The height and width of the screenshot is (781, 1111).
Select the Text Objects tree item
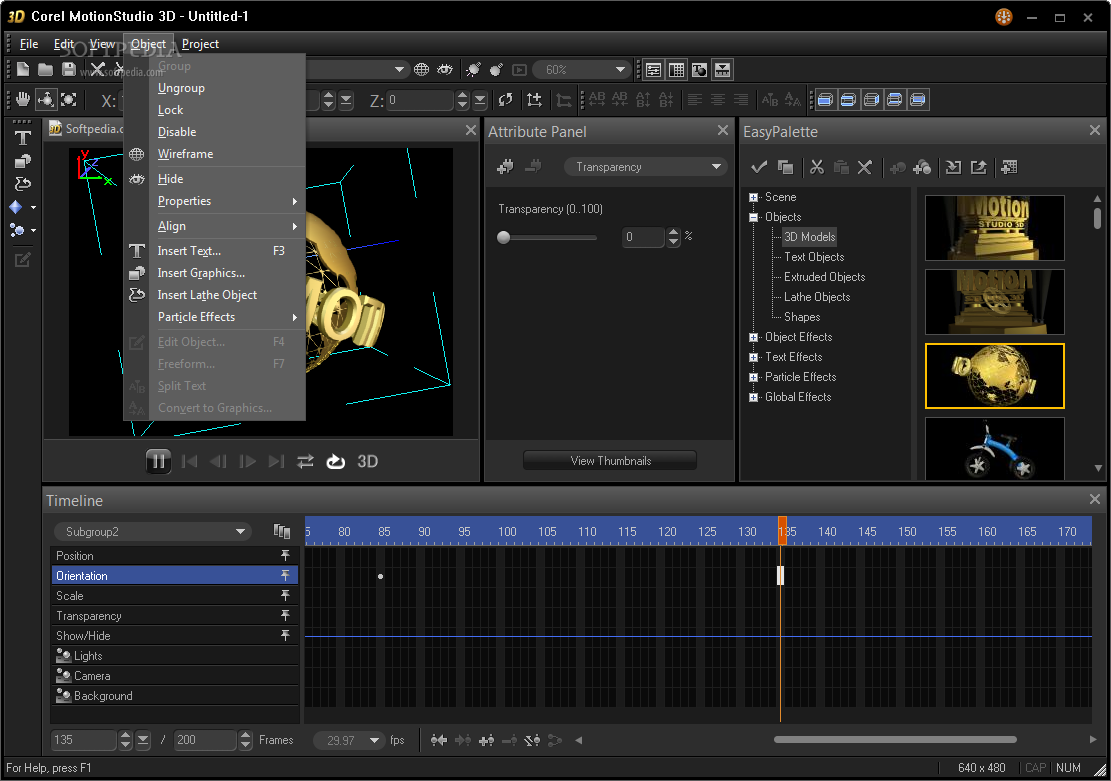tap(814, 257)
